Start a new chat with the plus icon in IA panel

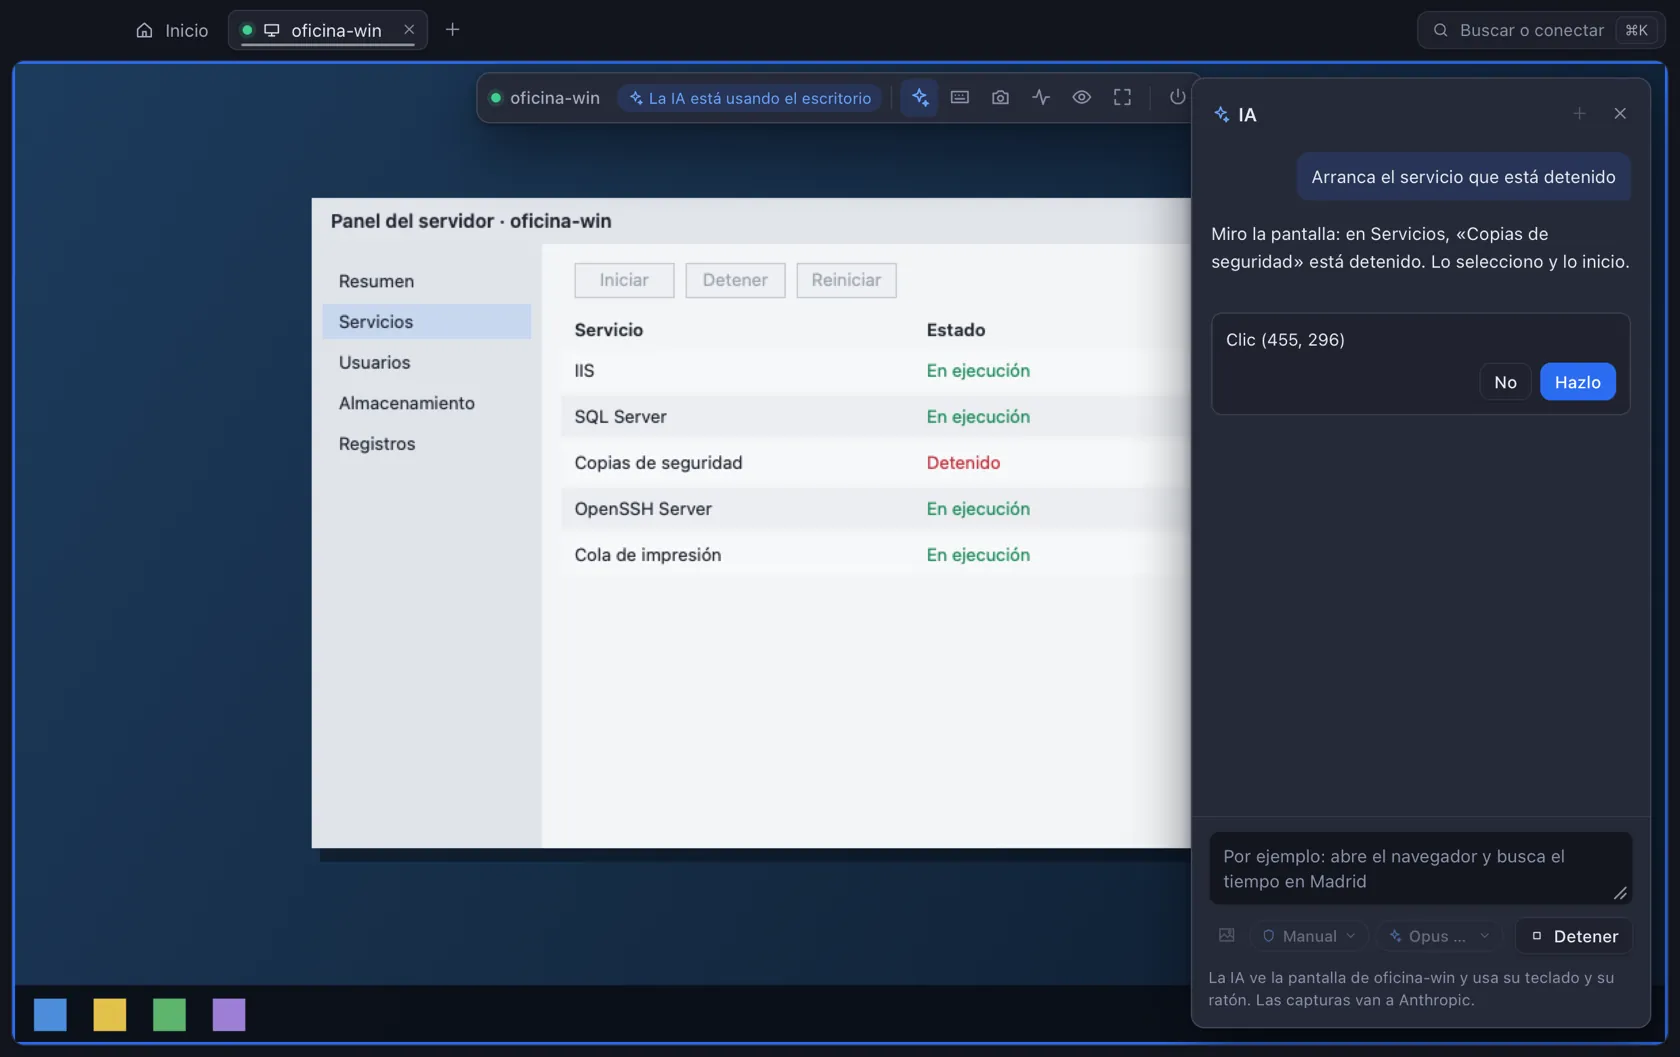[x=1579, y=114]
